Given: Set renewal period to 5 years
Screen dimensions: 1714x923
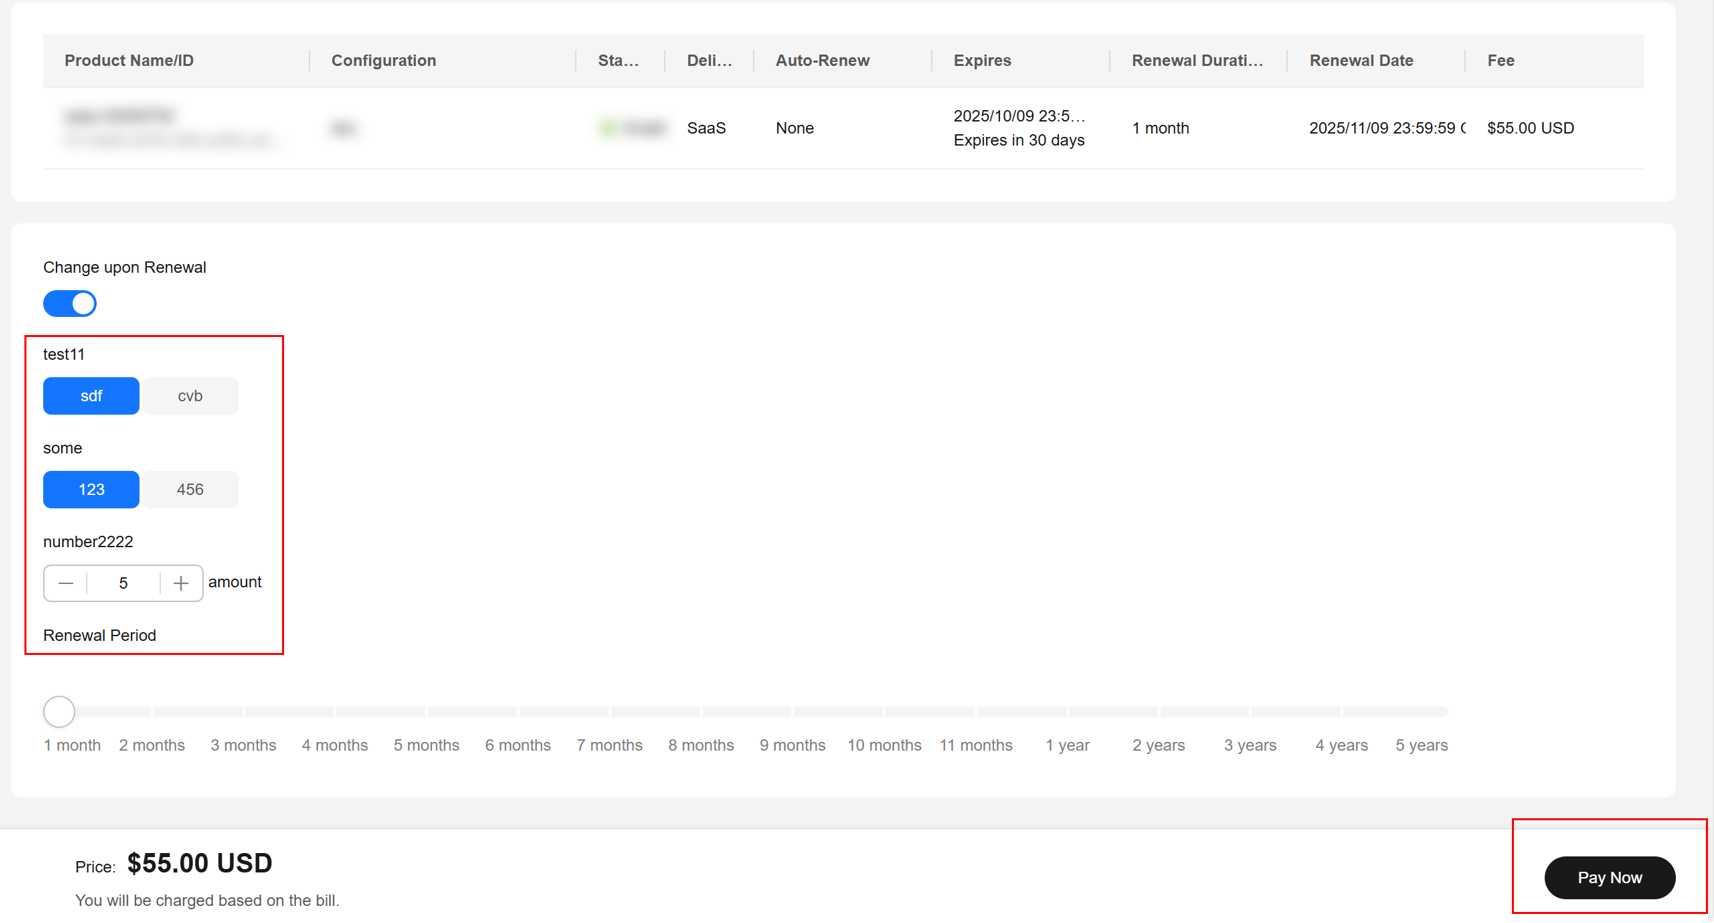Looking at the screenshot, I should click(1421, 745).
